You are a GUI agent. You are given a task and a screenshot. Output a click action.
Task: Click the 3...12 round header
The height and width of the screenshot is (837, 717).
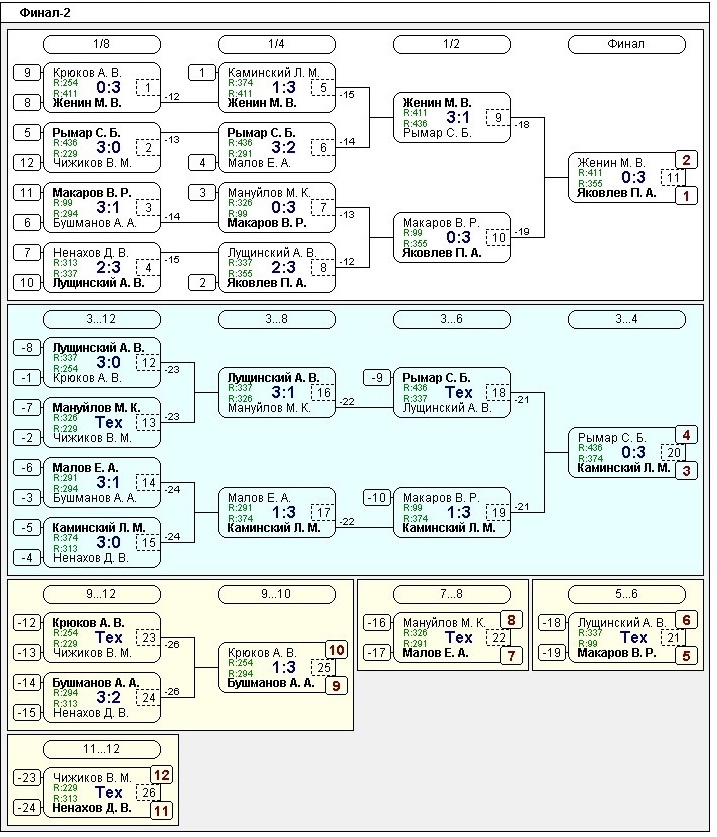coord(101,319)
